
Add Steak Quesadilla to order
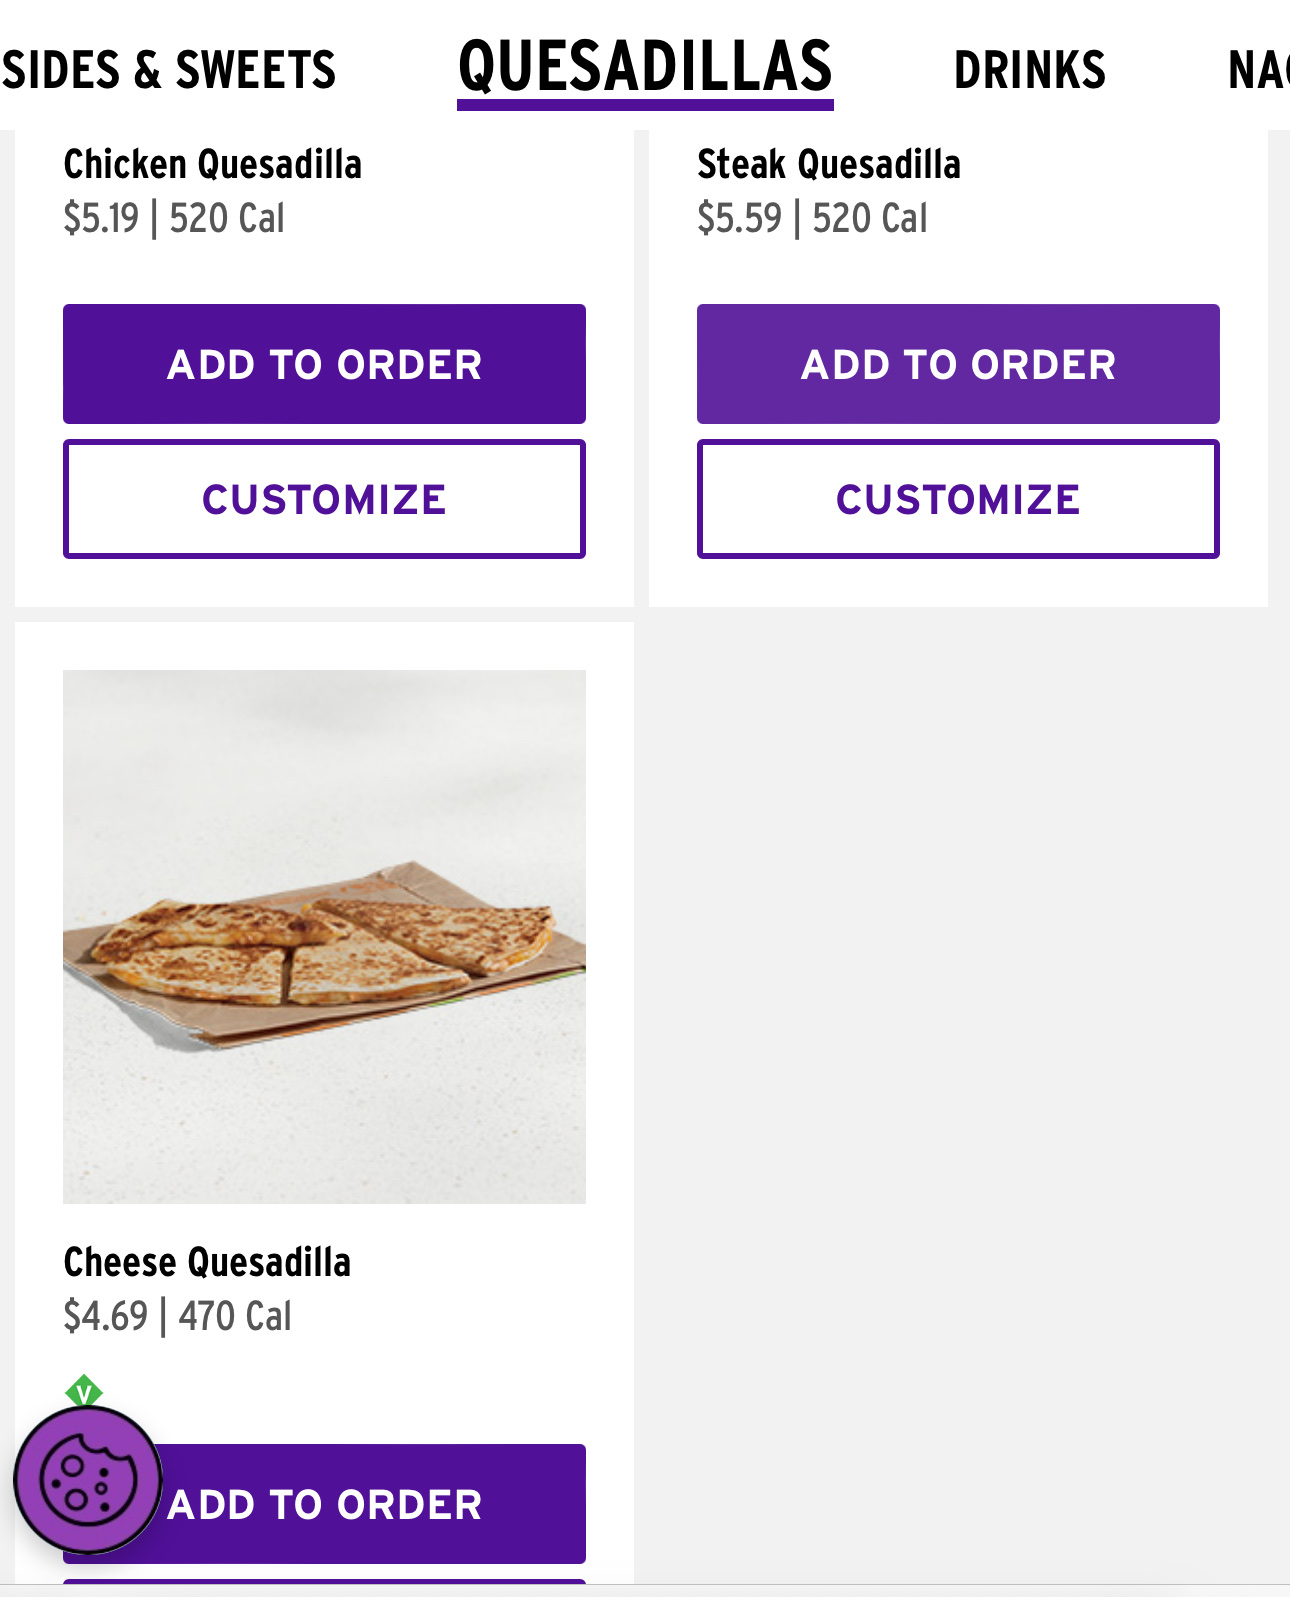(958, 364)
